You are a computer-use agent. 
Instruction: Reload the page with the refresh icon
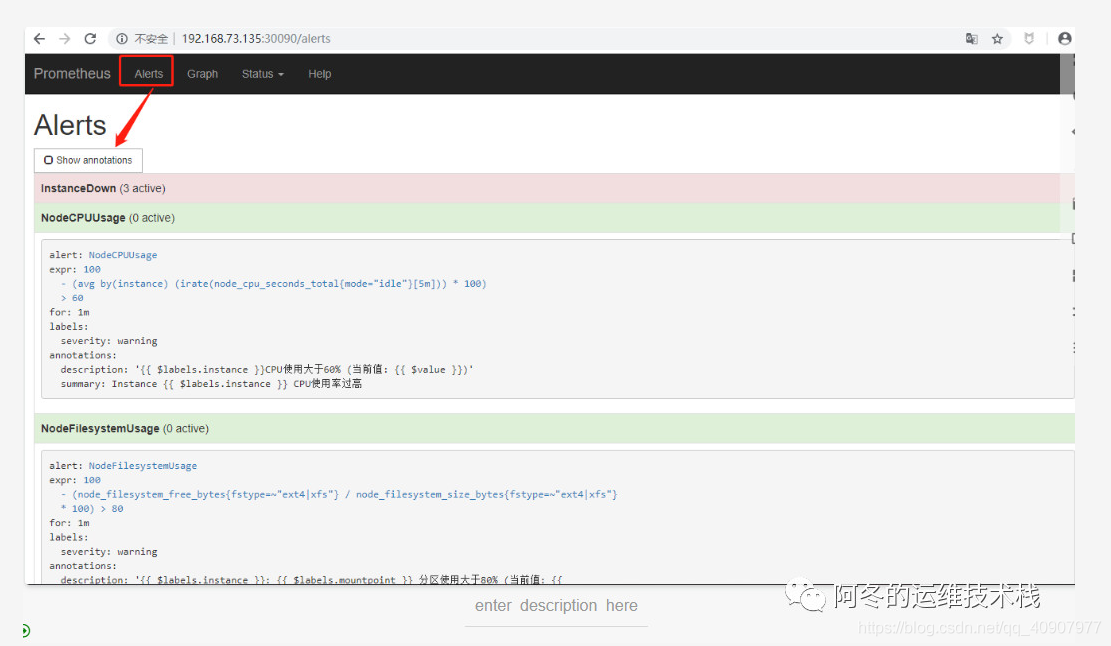pyautogui.click(x=90, y=39)
